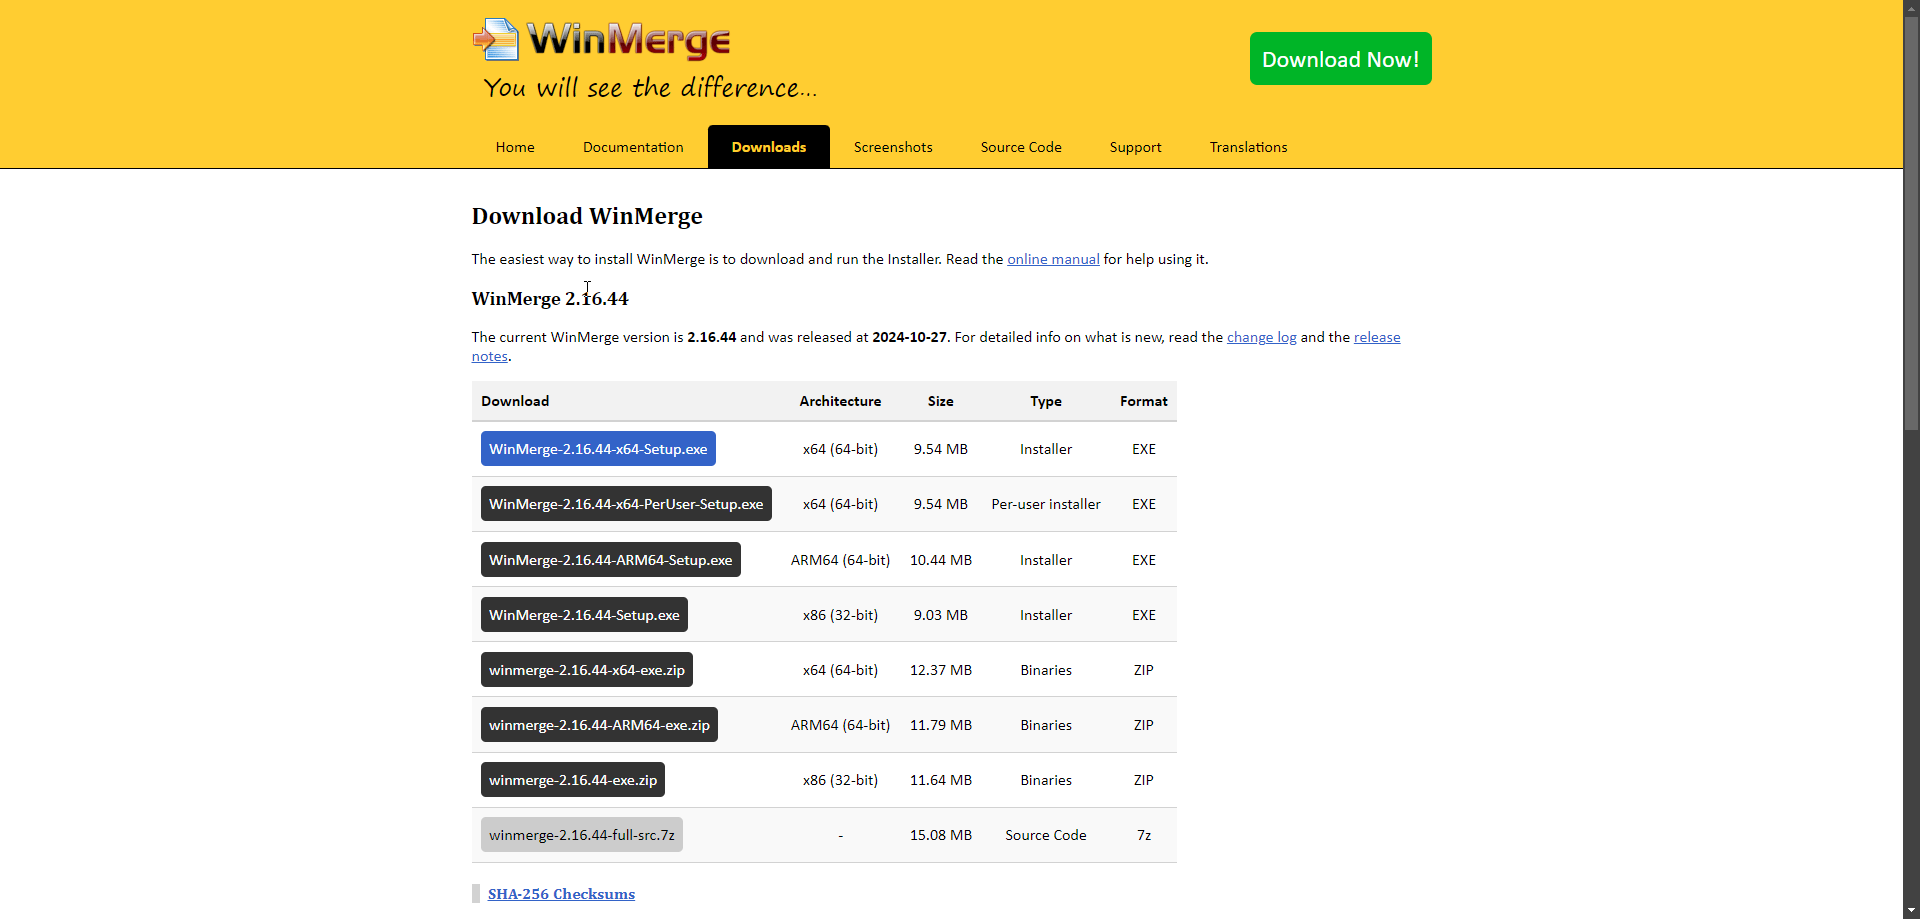1920x919 pixels.
Task: Expand the SHA-256 Checksums section
Action: tap(561, 894)
